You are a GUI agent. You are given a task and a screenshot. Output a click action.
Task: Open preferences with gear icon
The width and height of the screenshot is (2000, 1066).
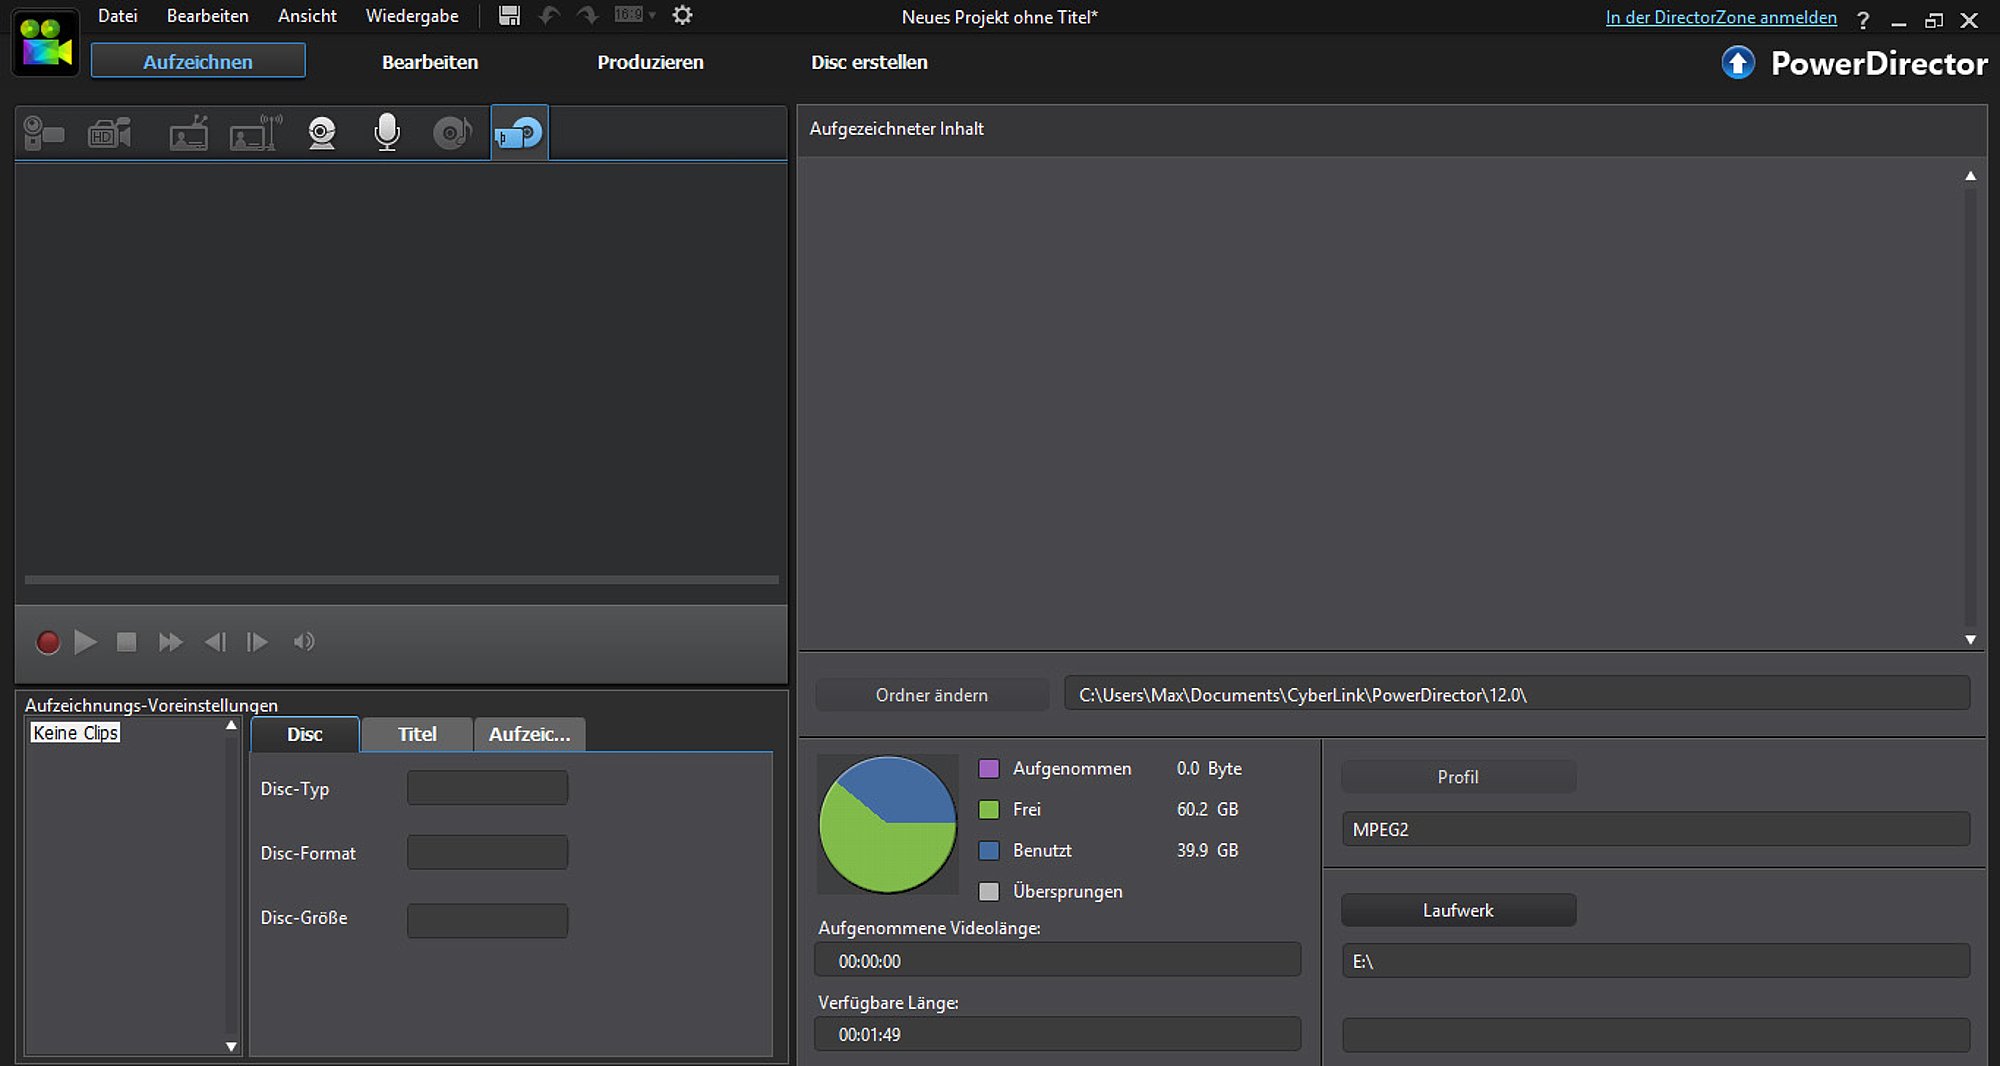[682, 16]
